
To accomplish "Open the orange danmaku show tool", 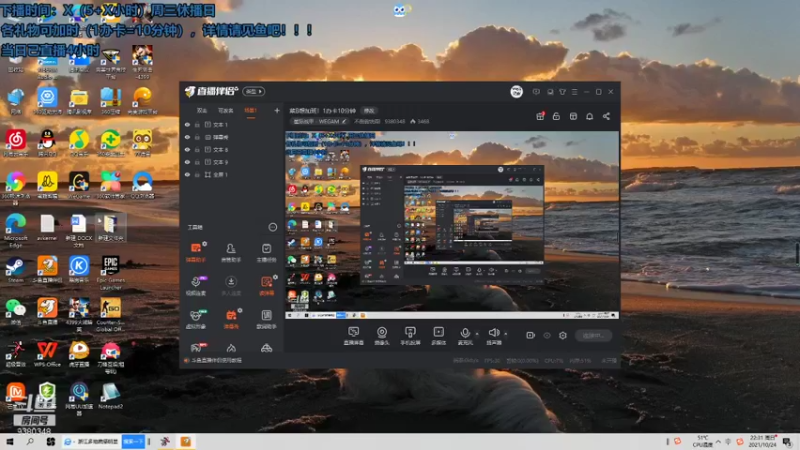I will point(231,319).
